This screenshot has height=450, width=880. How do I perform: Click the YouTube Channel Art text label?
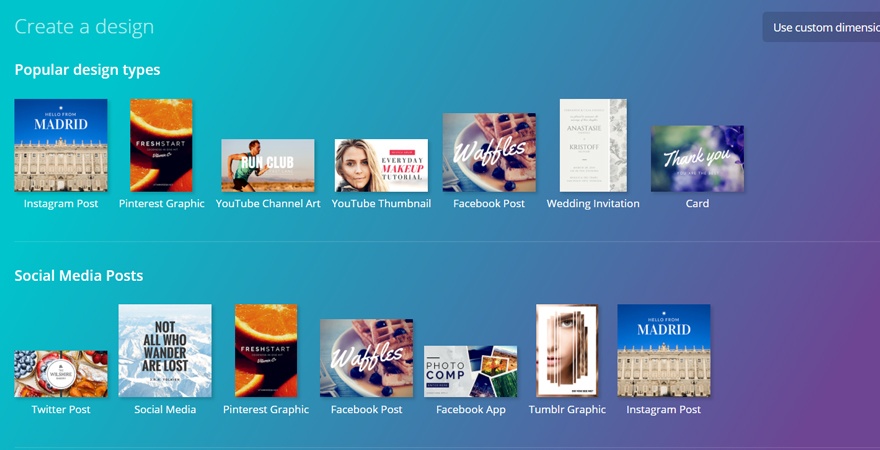(x=268, y=204)
